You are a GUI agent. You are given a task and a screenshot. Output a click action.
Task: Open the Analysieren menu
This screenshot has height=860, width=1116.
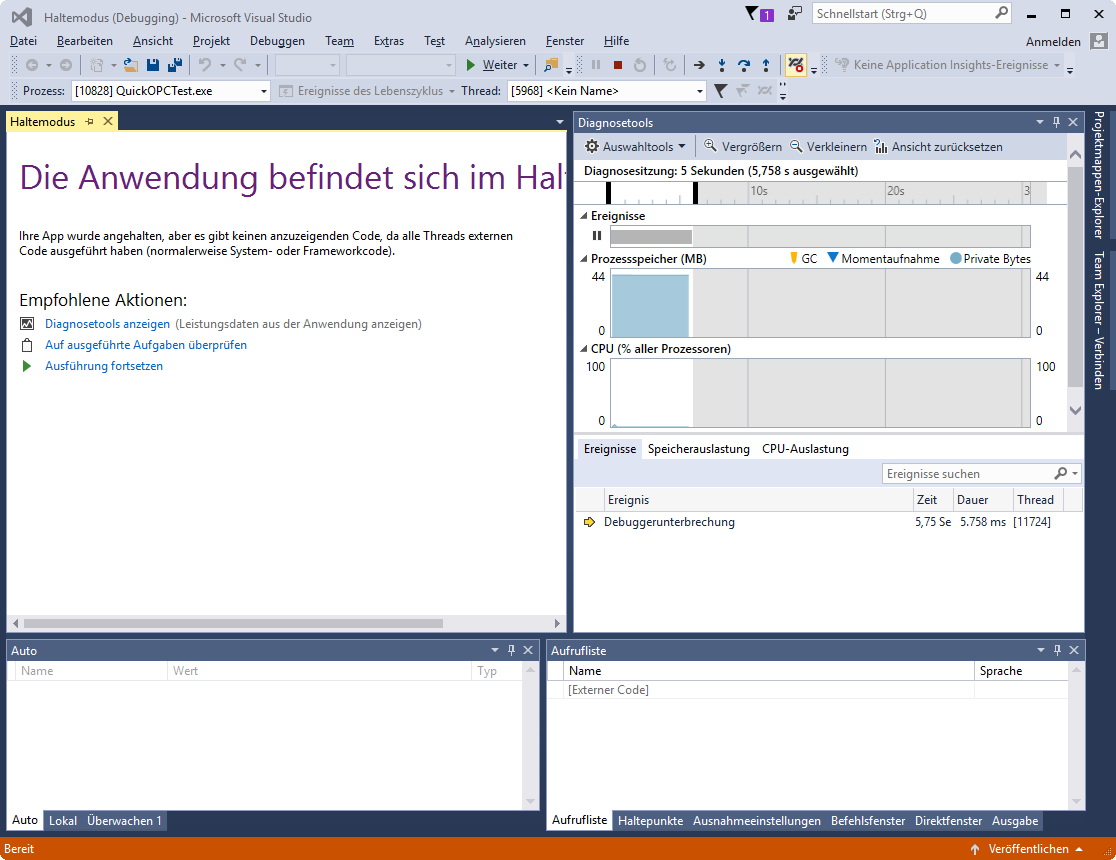click(x=495, y=41)
